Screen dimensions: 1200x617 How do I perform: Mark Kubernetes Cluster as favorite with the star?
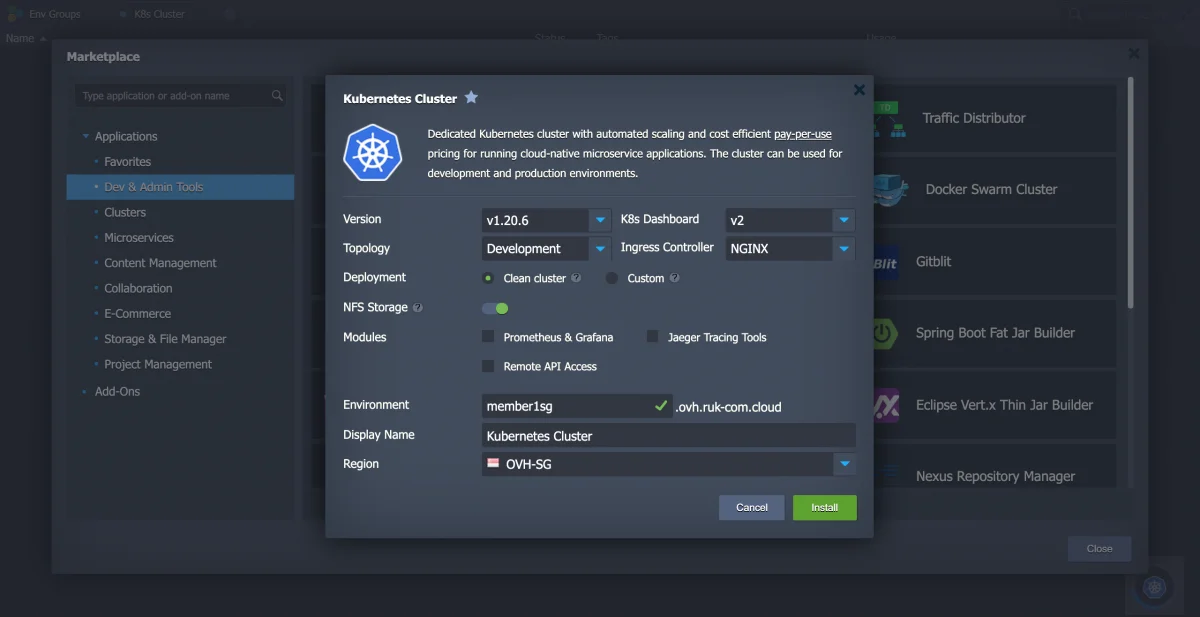[x=471, y=98]
